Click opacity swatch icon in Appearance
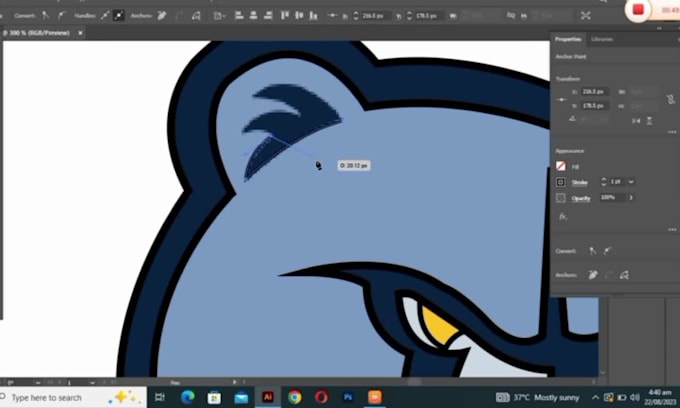The height and width of the screenshot is (408, 680). coord(561,198)
